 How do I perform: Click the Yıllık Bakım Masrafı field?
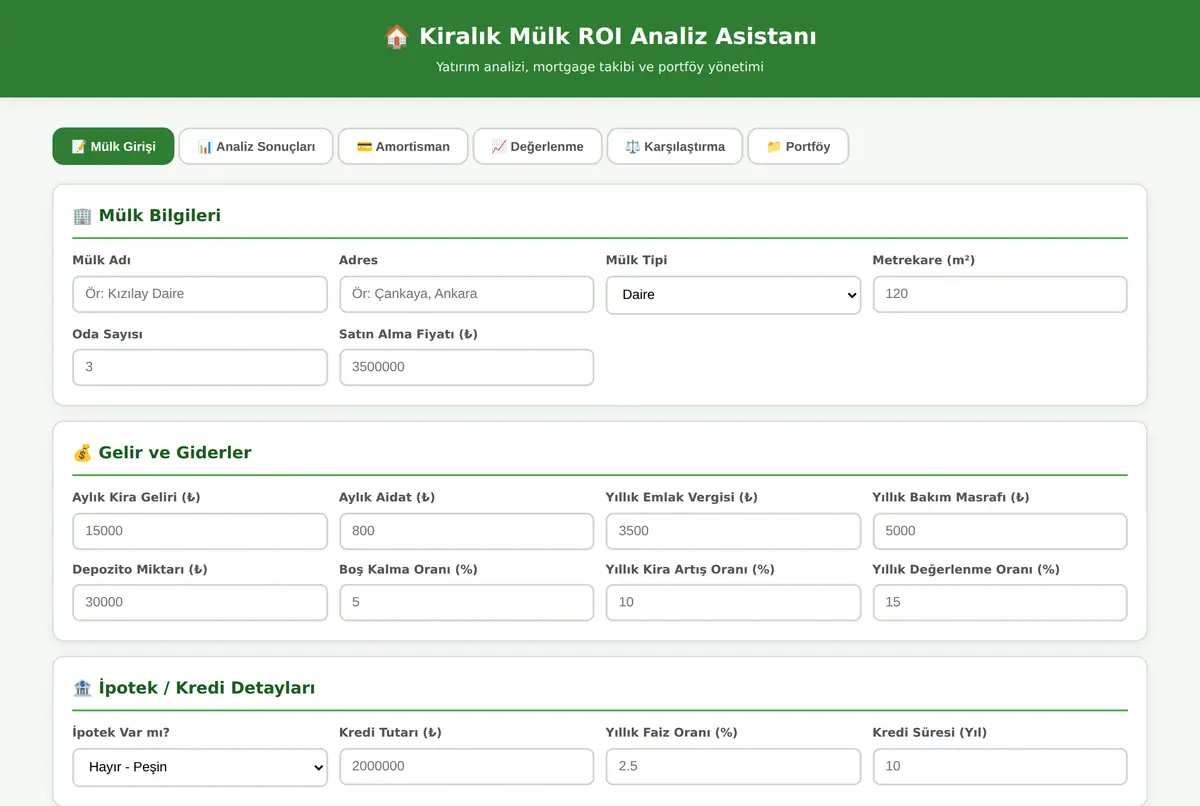1000,531
